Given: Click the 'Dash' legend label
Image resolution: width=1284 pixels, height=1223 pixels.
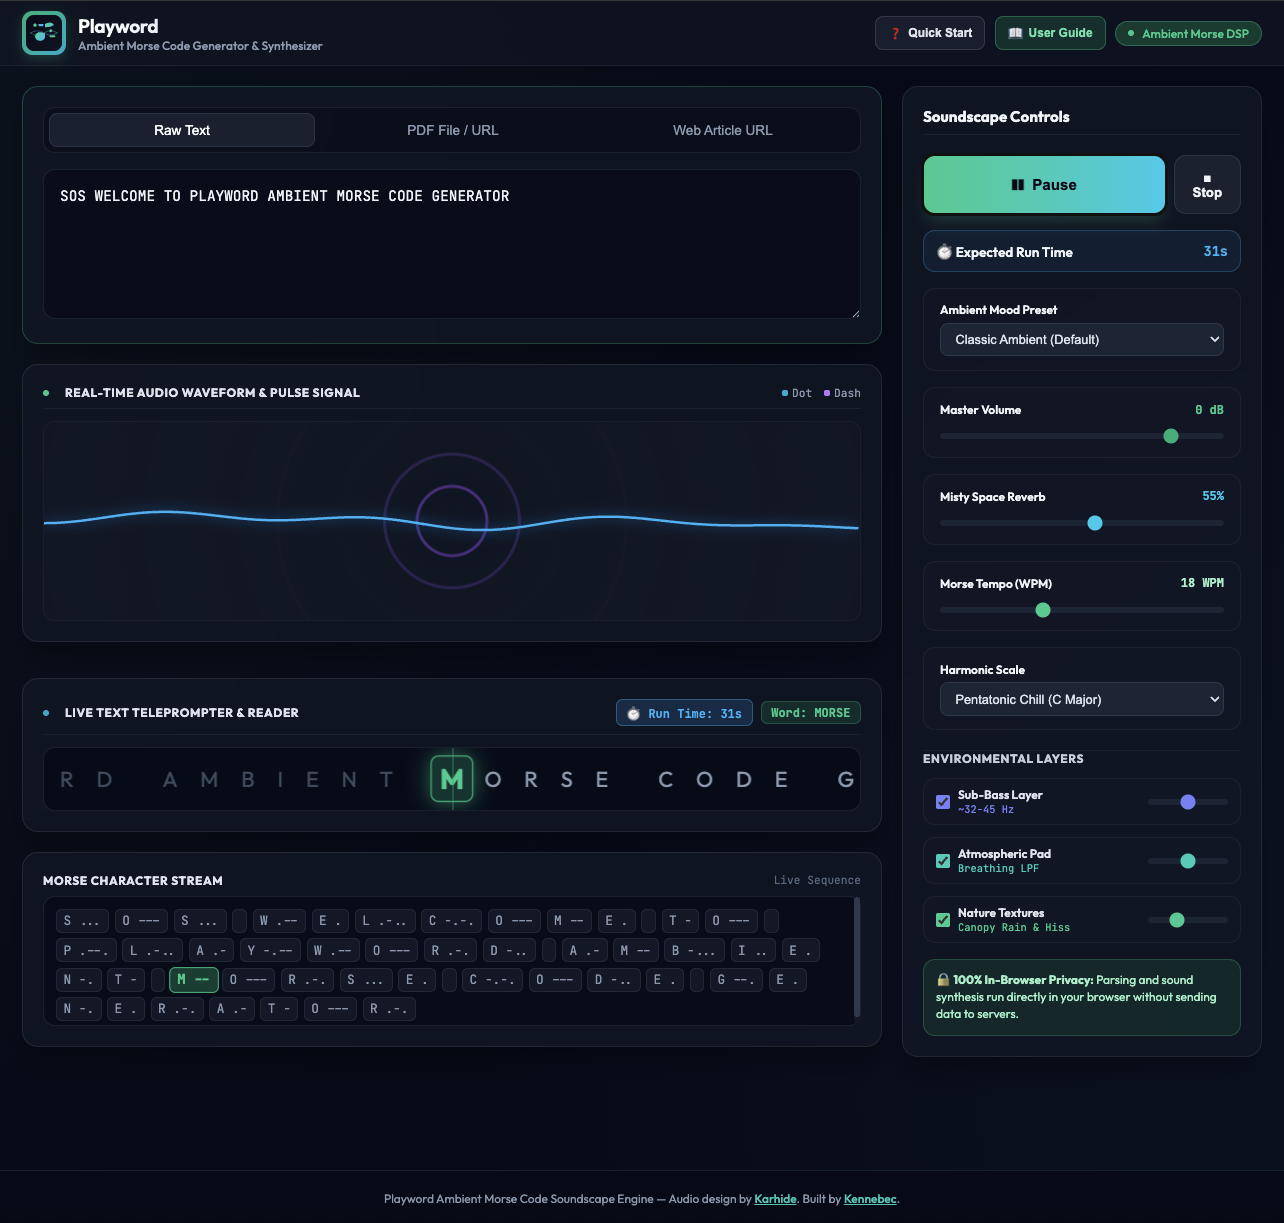Looking at the screenshot, I should point(847,393).
